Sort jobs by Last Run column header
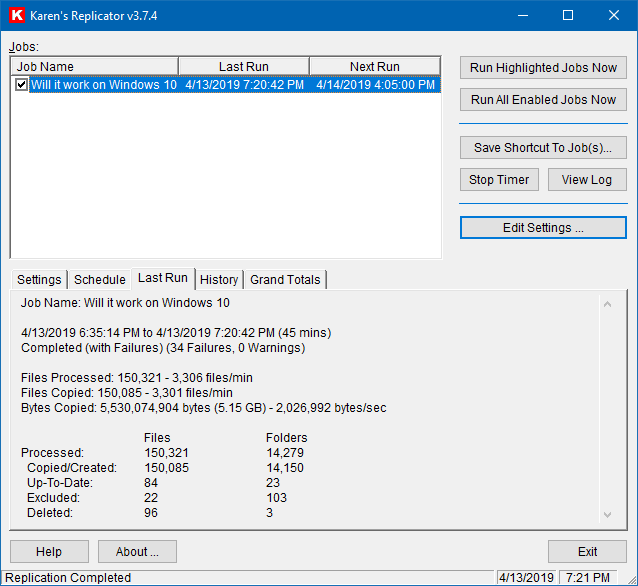Image resolution: width=638 pixels, height=586 pixels. click(243, 67)
